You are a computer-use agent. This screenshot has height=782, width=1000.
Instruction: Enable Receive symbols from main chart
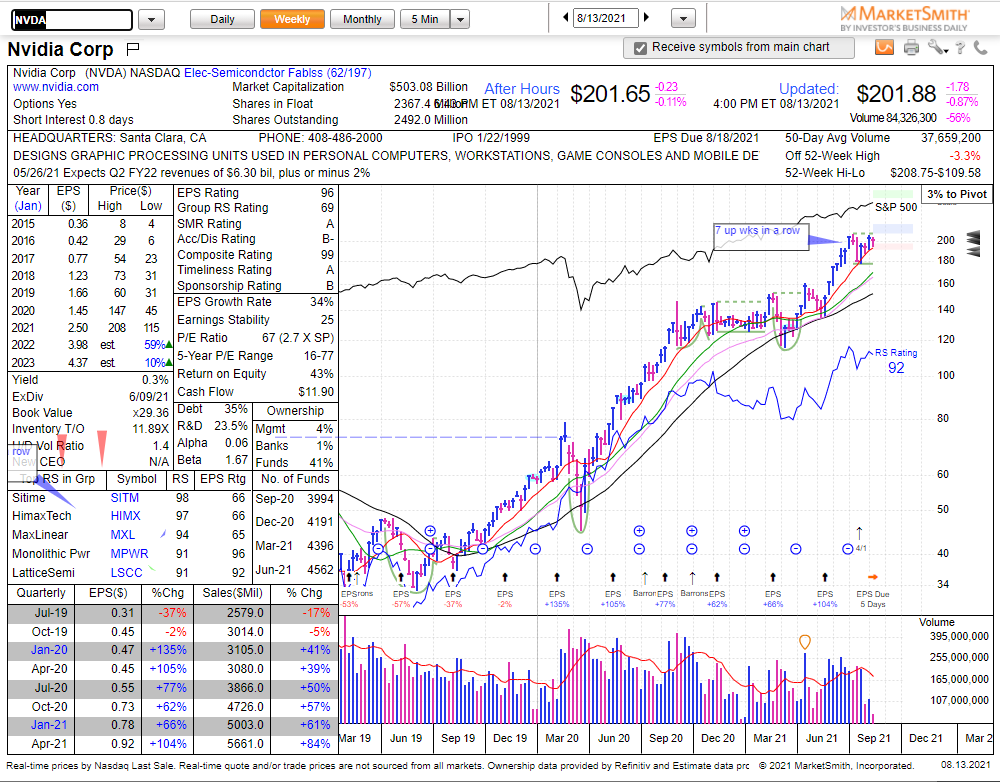637,47
